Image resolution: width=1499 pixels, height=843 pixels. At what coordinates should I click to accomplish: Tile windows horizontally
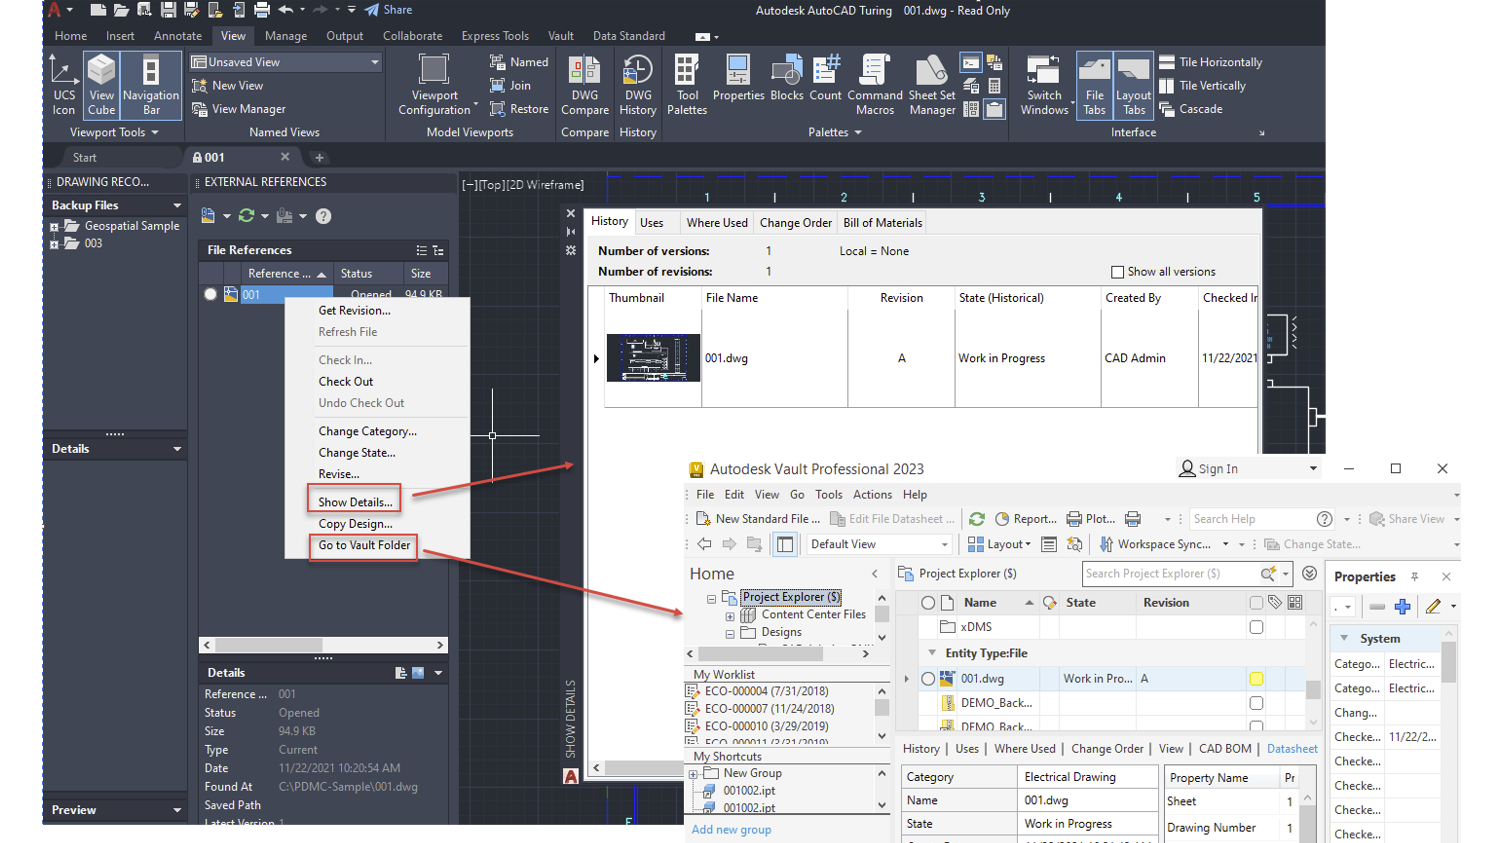(1210, 62)
